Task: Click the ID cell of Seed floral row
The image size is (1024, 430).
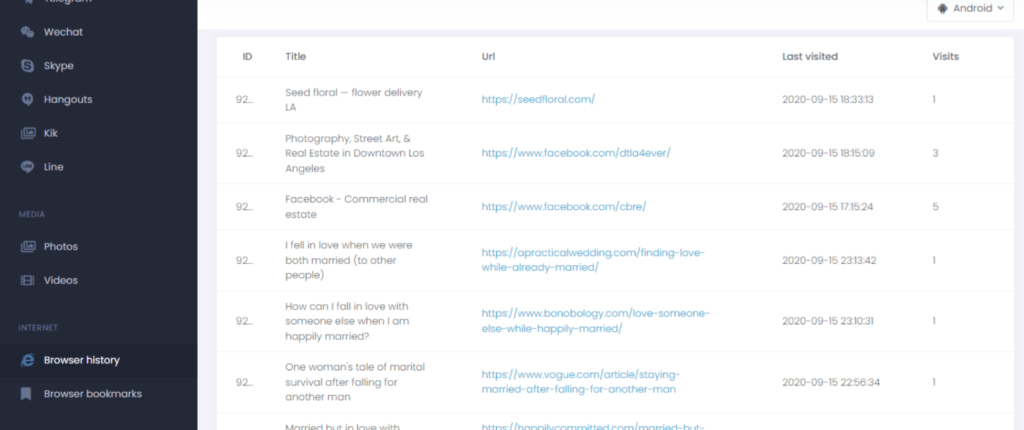Action: click(244, 99)
